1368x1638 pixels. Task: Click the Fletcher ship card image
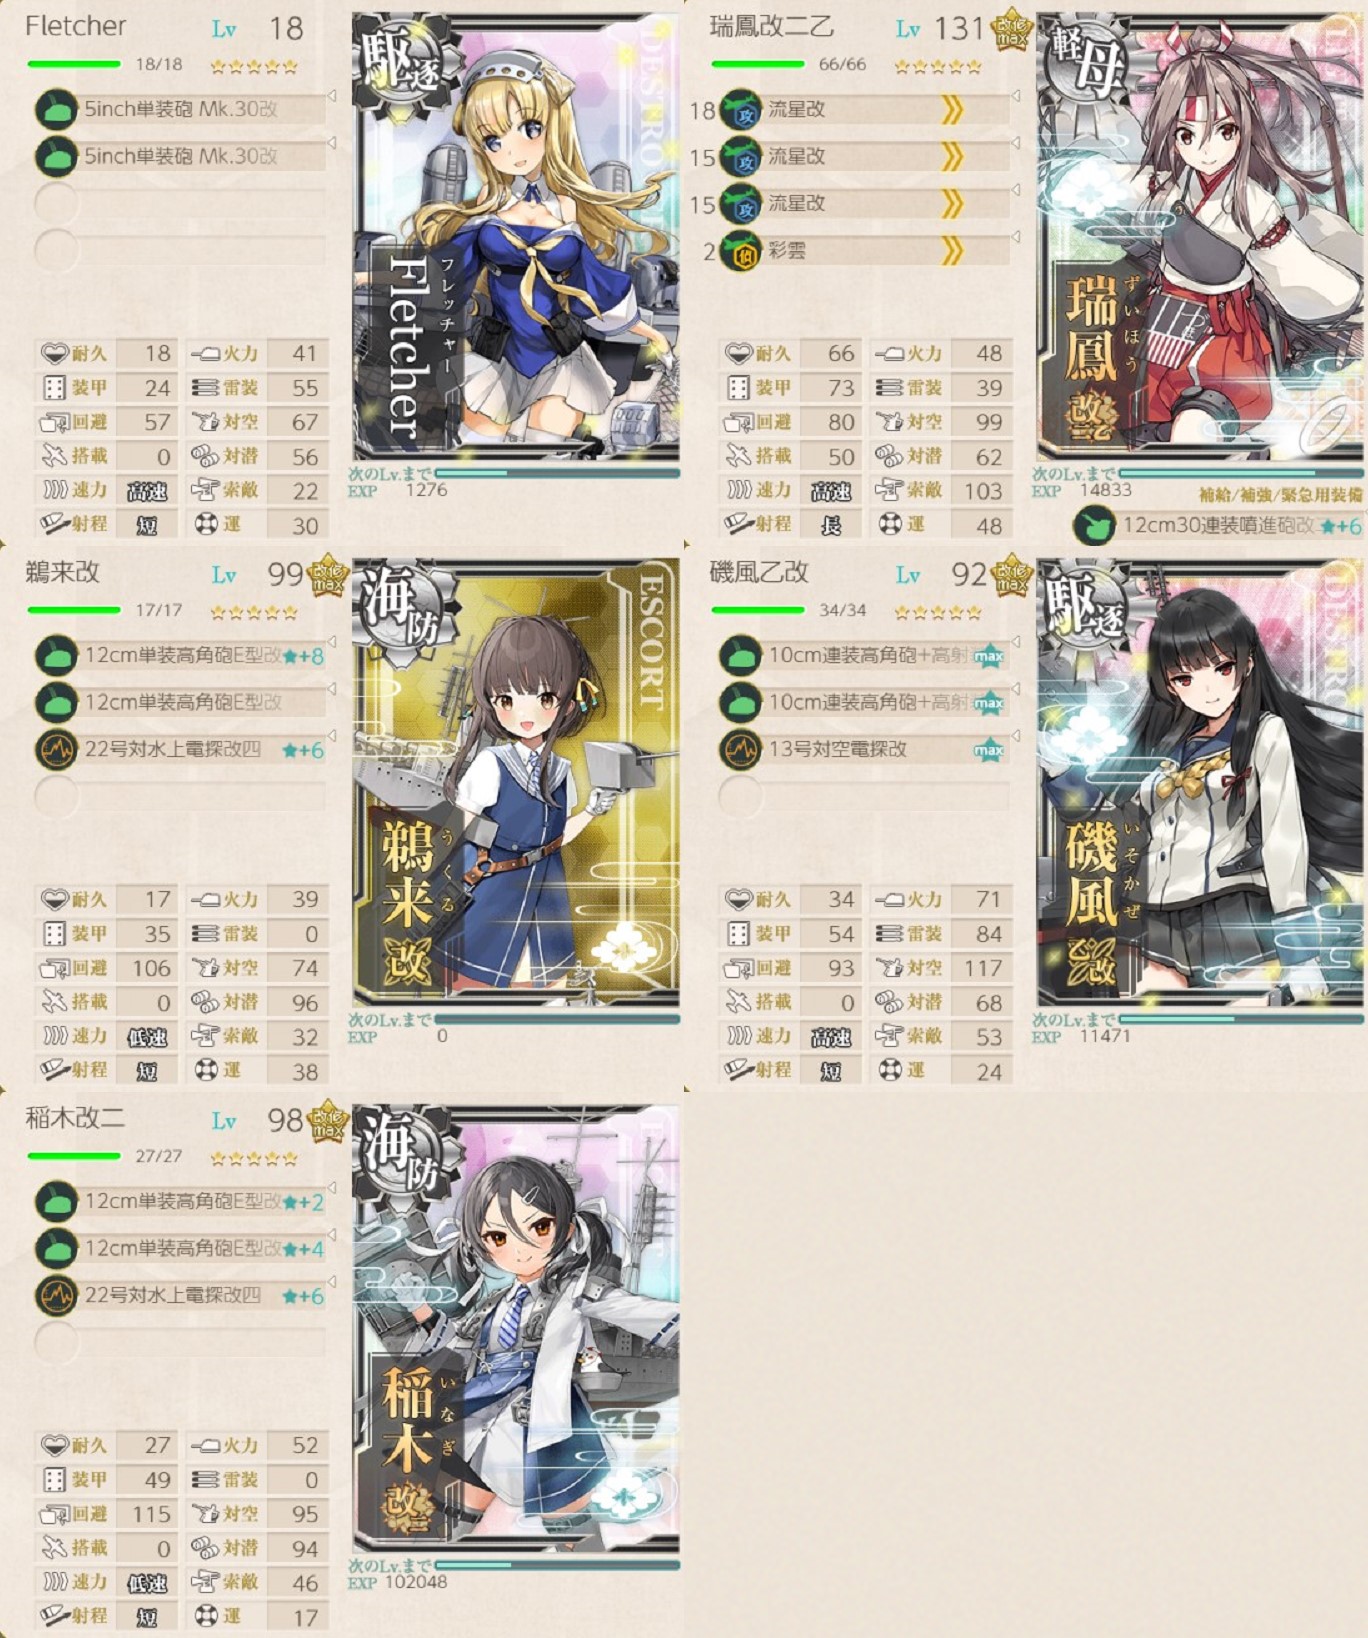pos(516,238)
